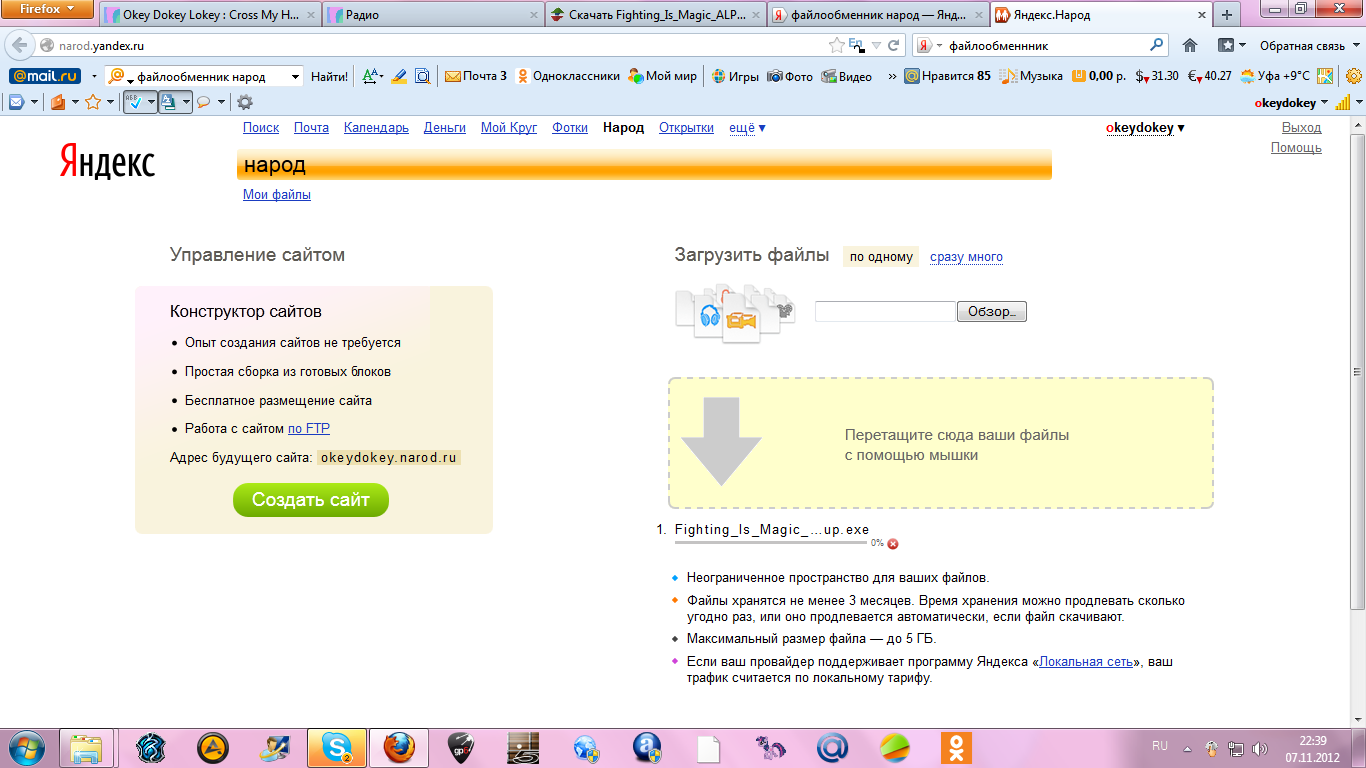
Task: Open Мой мир from the toolbar
Action: 663,76
